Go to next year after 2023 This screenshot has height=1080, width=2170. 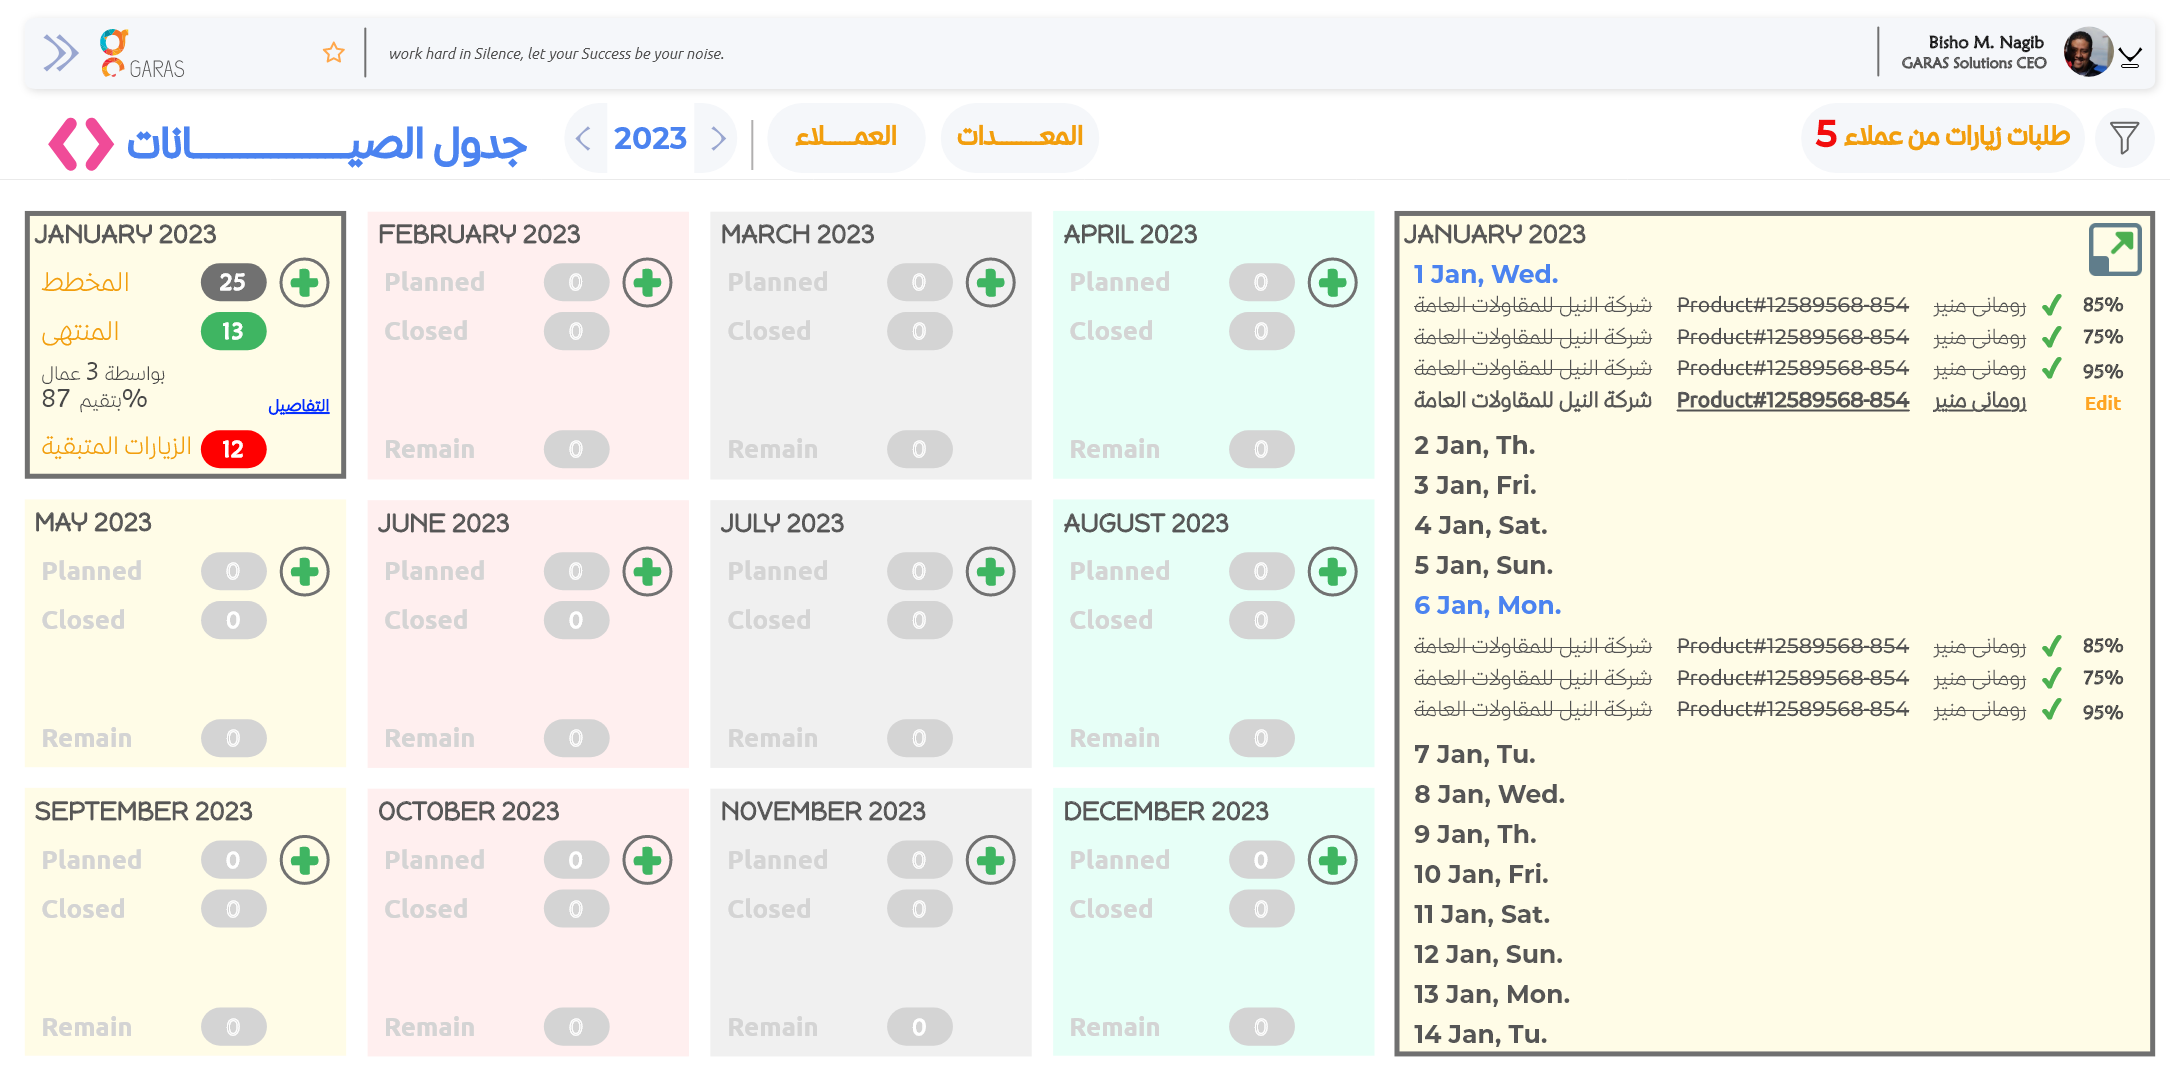(x=718, y=138)
